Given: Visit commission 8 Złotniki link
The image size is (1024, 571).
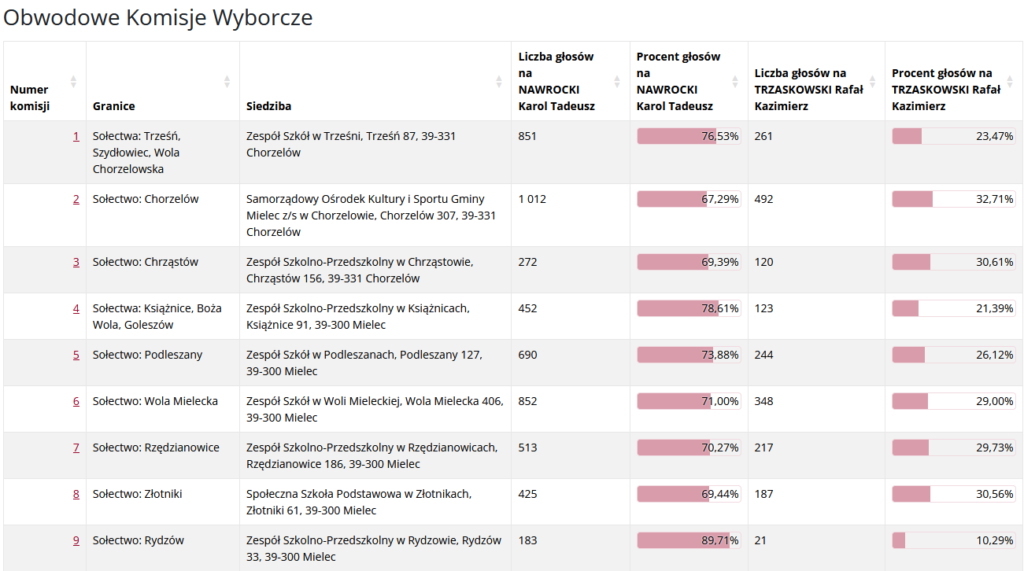Looking at the screenshot, I should pyautogui.click(x=76, y=494).
